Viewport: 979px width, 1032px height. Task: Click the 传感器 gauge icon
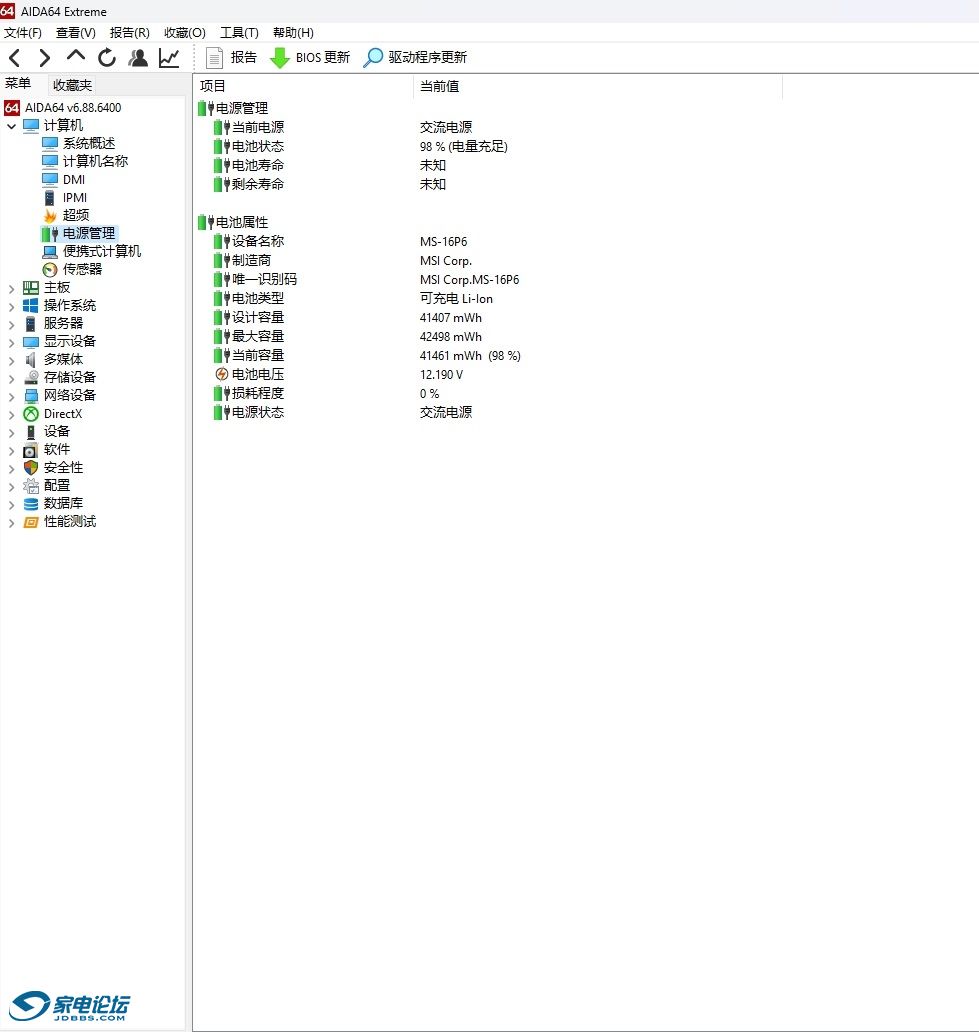pos(50,269)
